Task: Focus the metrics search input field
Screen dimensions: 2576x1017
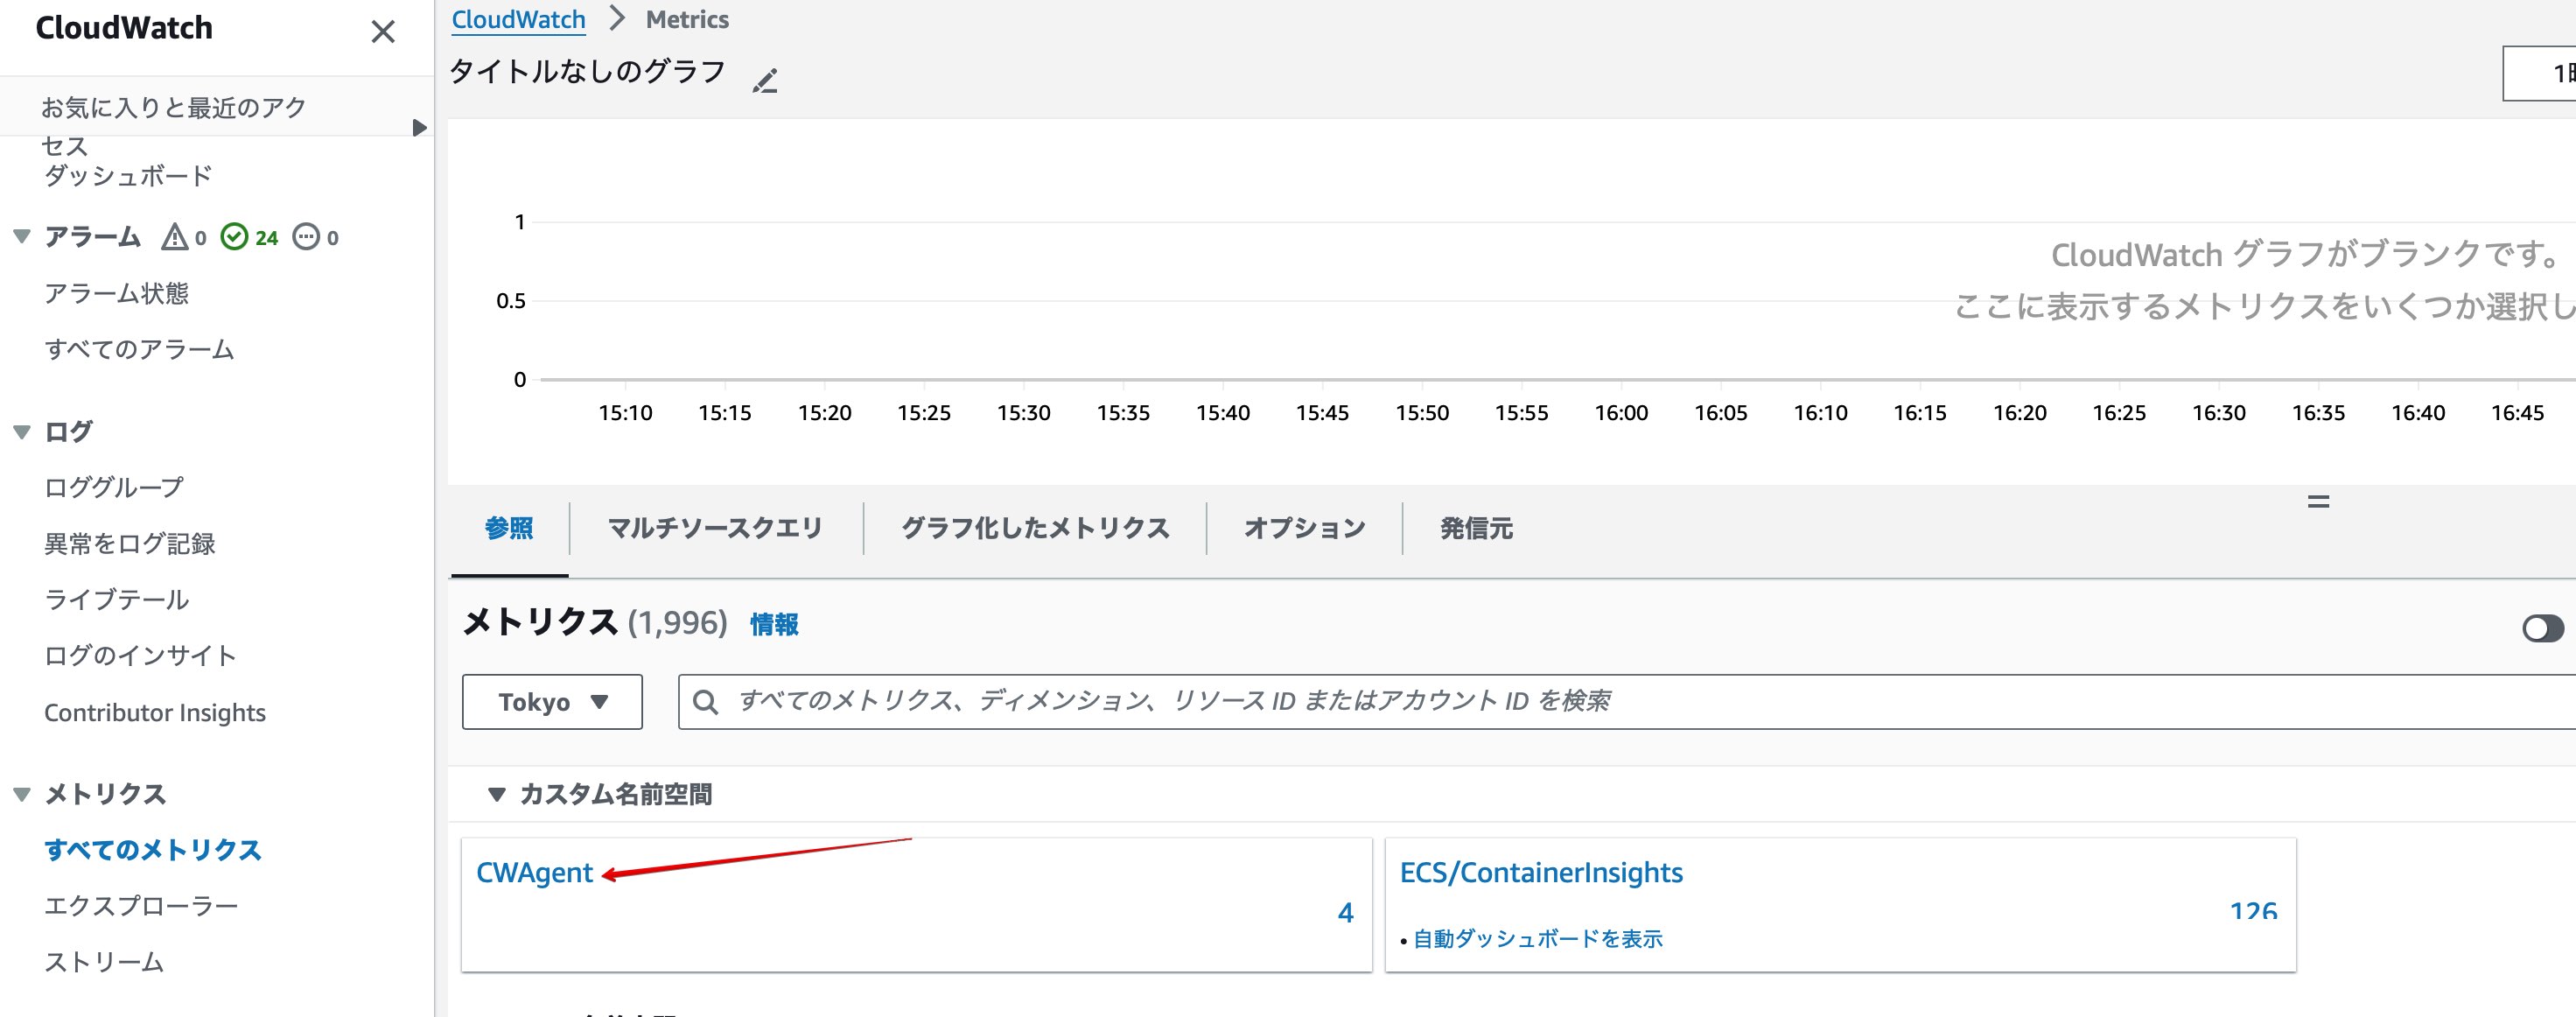Action: [1626, 702]
